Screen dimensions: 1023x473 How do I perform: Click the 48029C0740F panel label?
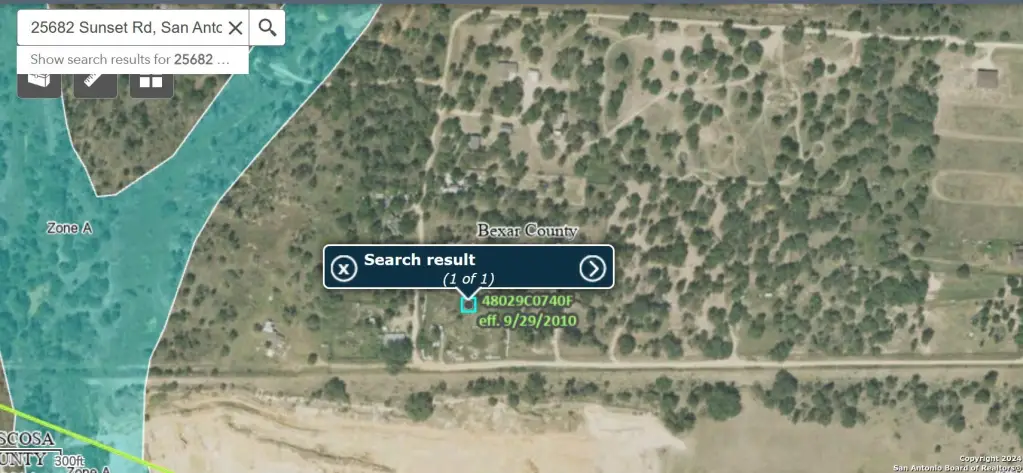coord(527,301)
